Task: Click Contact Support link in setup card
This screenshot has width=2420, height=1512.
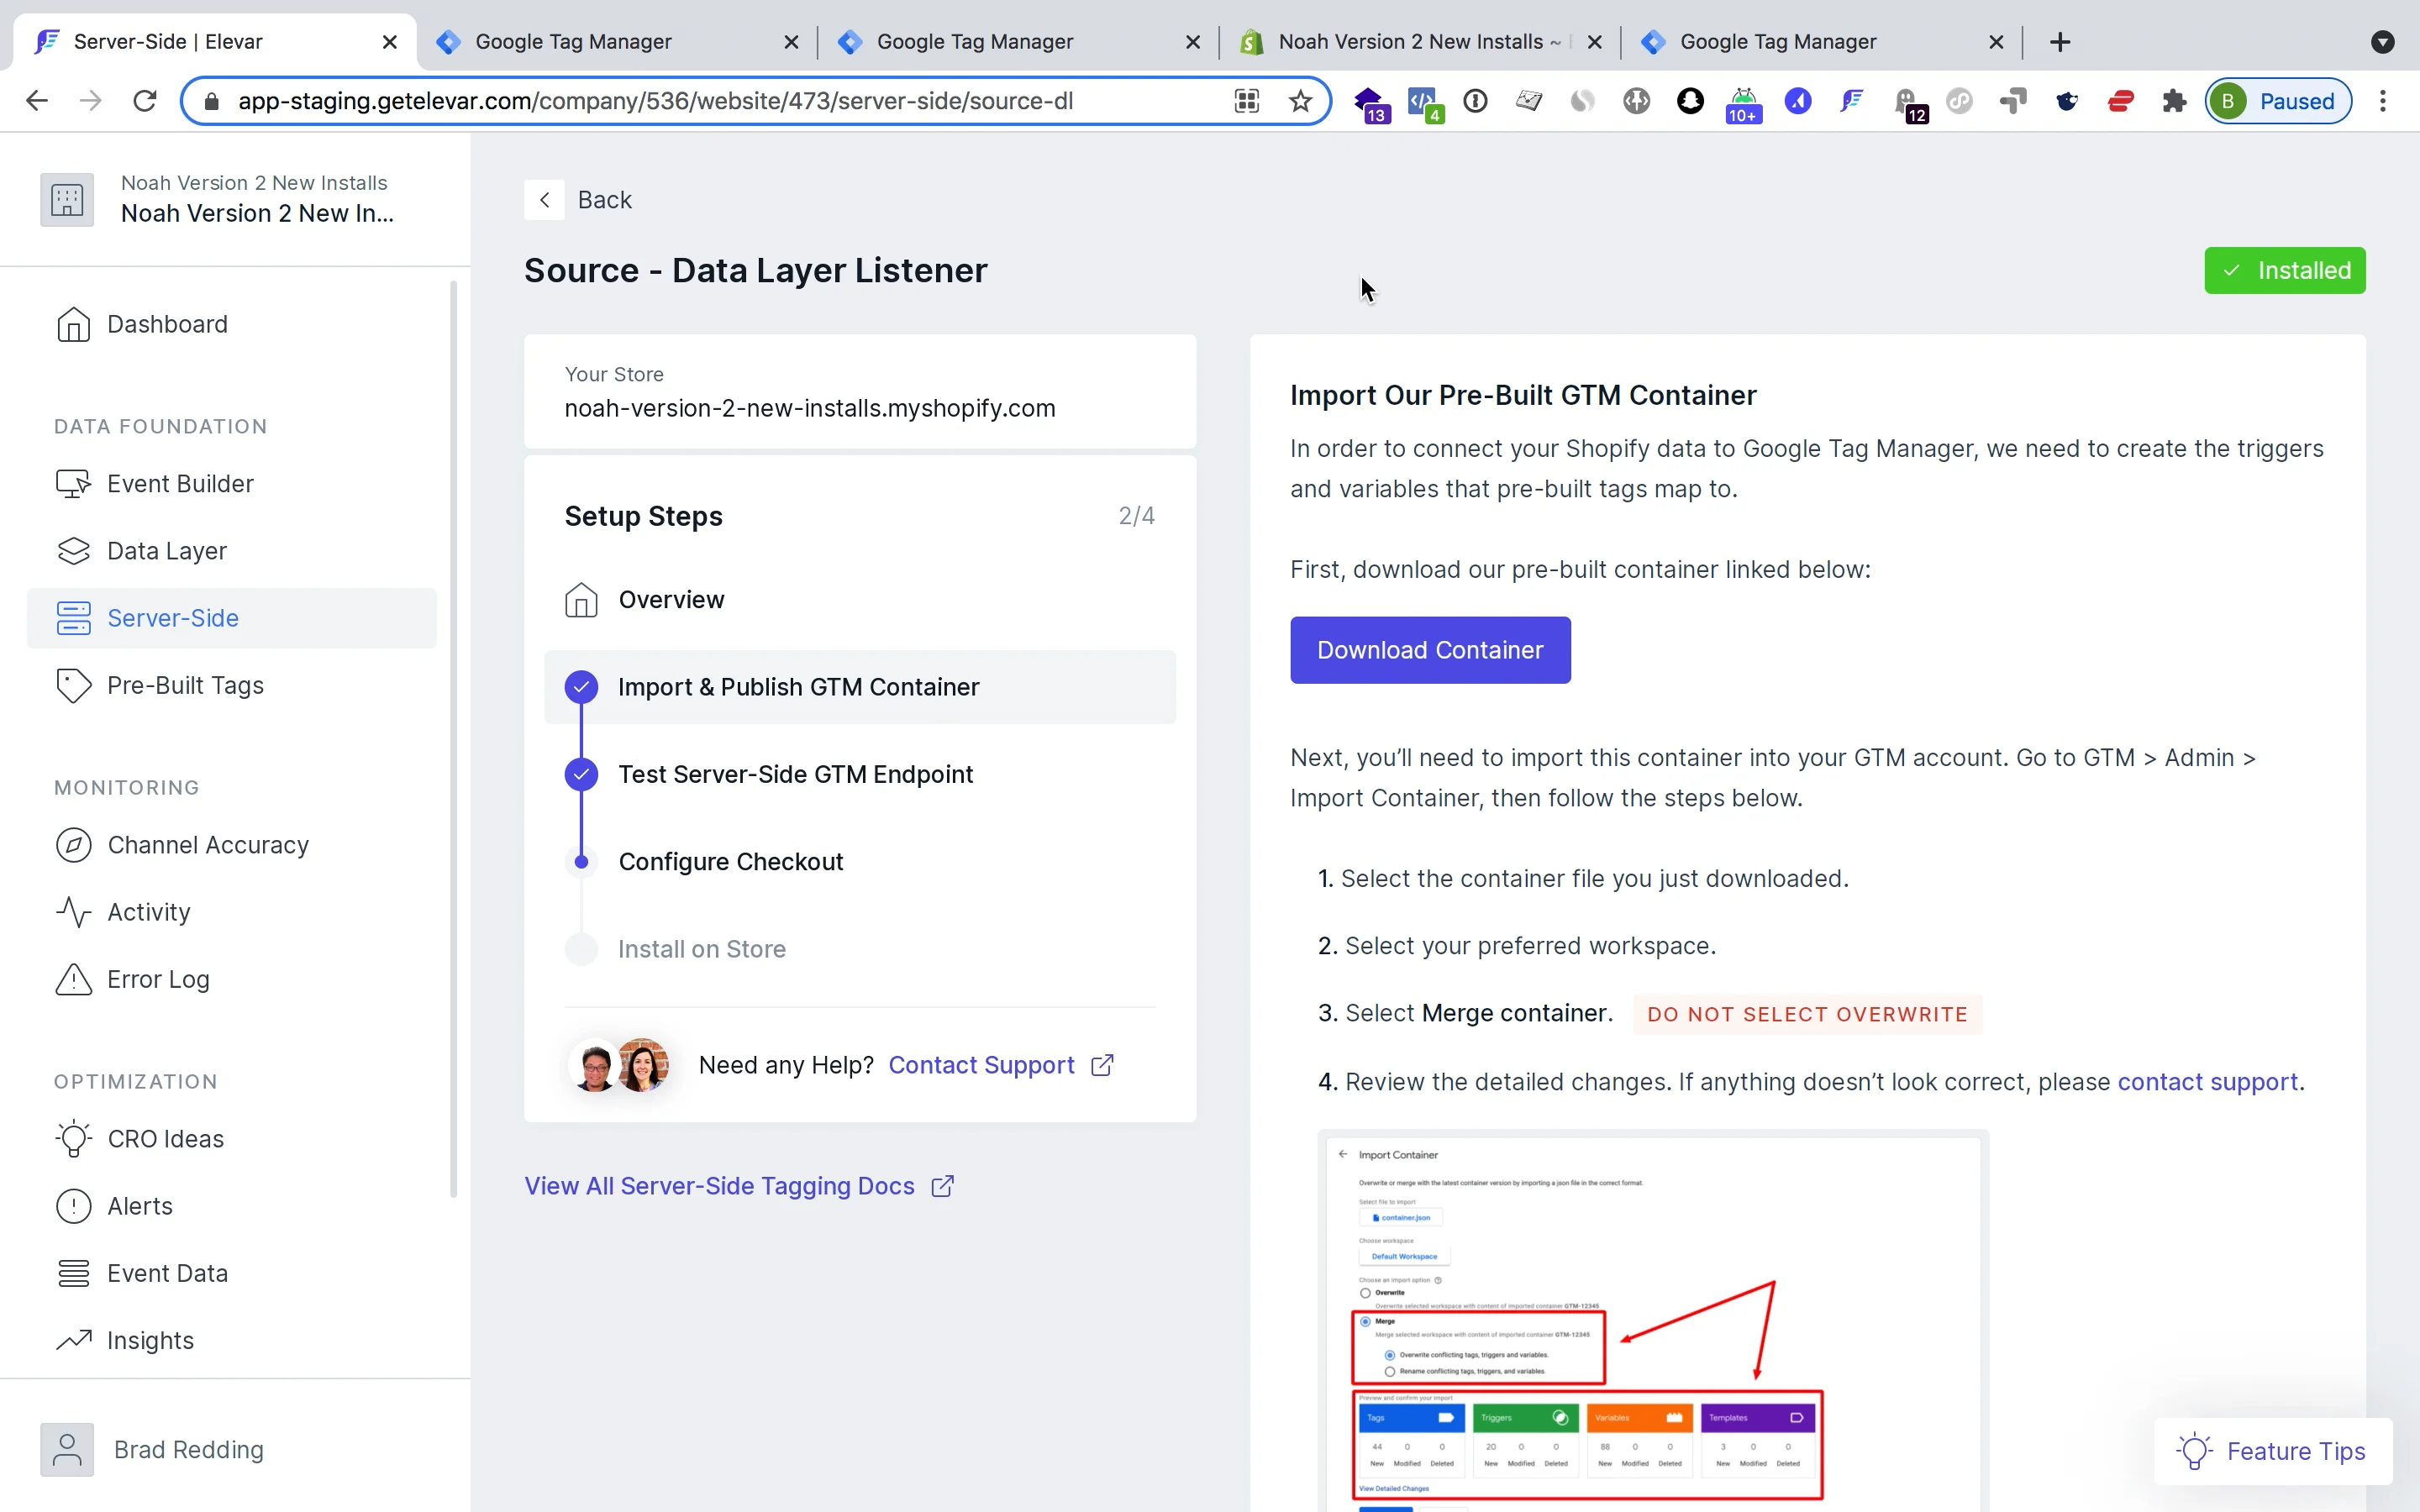Action: pos(1001,1065)
